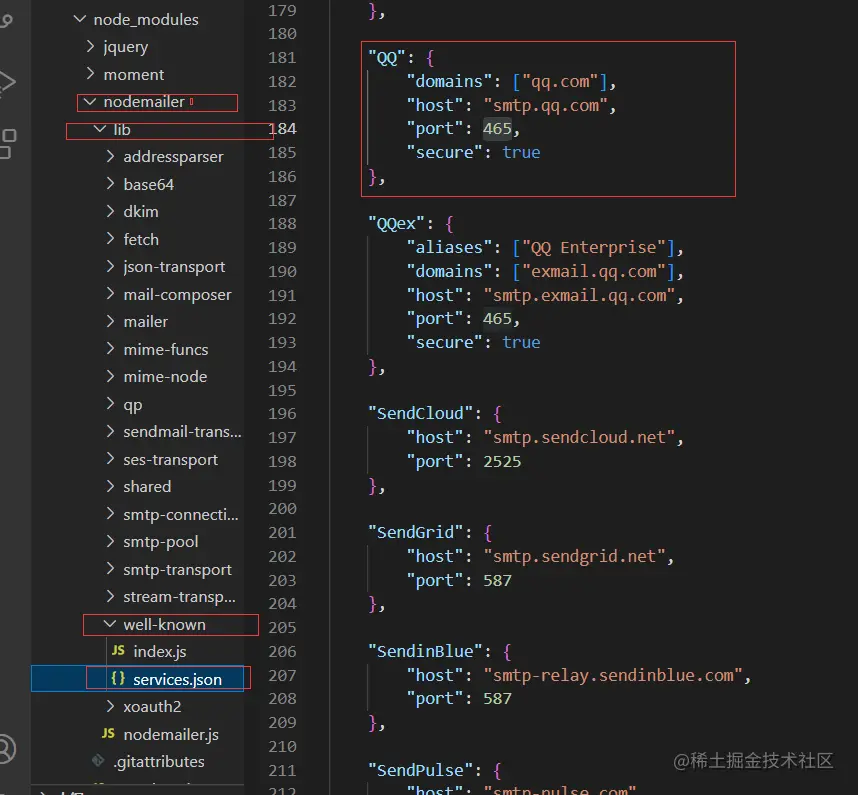This screenshot has height=795, width=858.
Task: Click the "SendPulse" key
Action: point(420,770)
